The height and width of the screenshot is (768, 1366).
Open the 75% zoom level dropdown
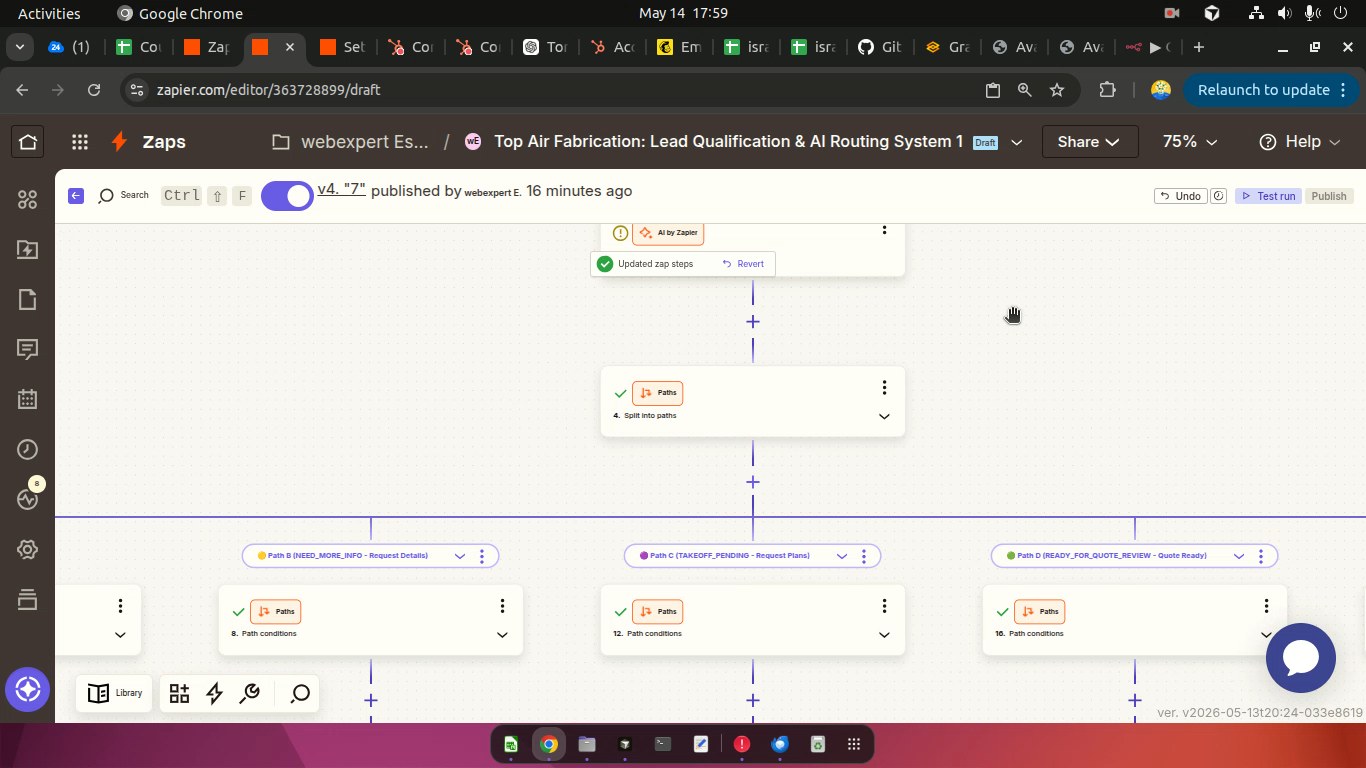point(1190,142)
